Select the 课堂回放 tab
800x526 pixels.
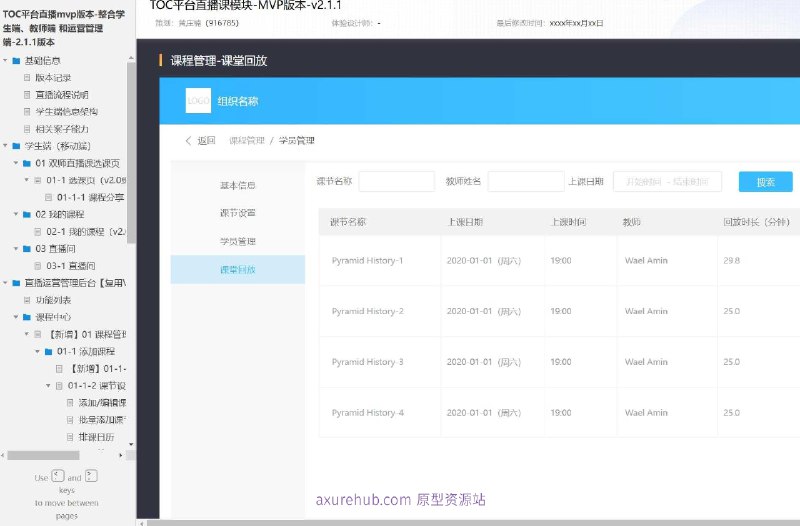[x=238, y=269]
